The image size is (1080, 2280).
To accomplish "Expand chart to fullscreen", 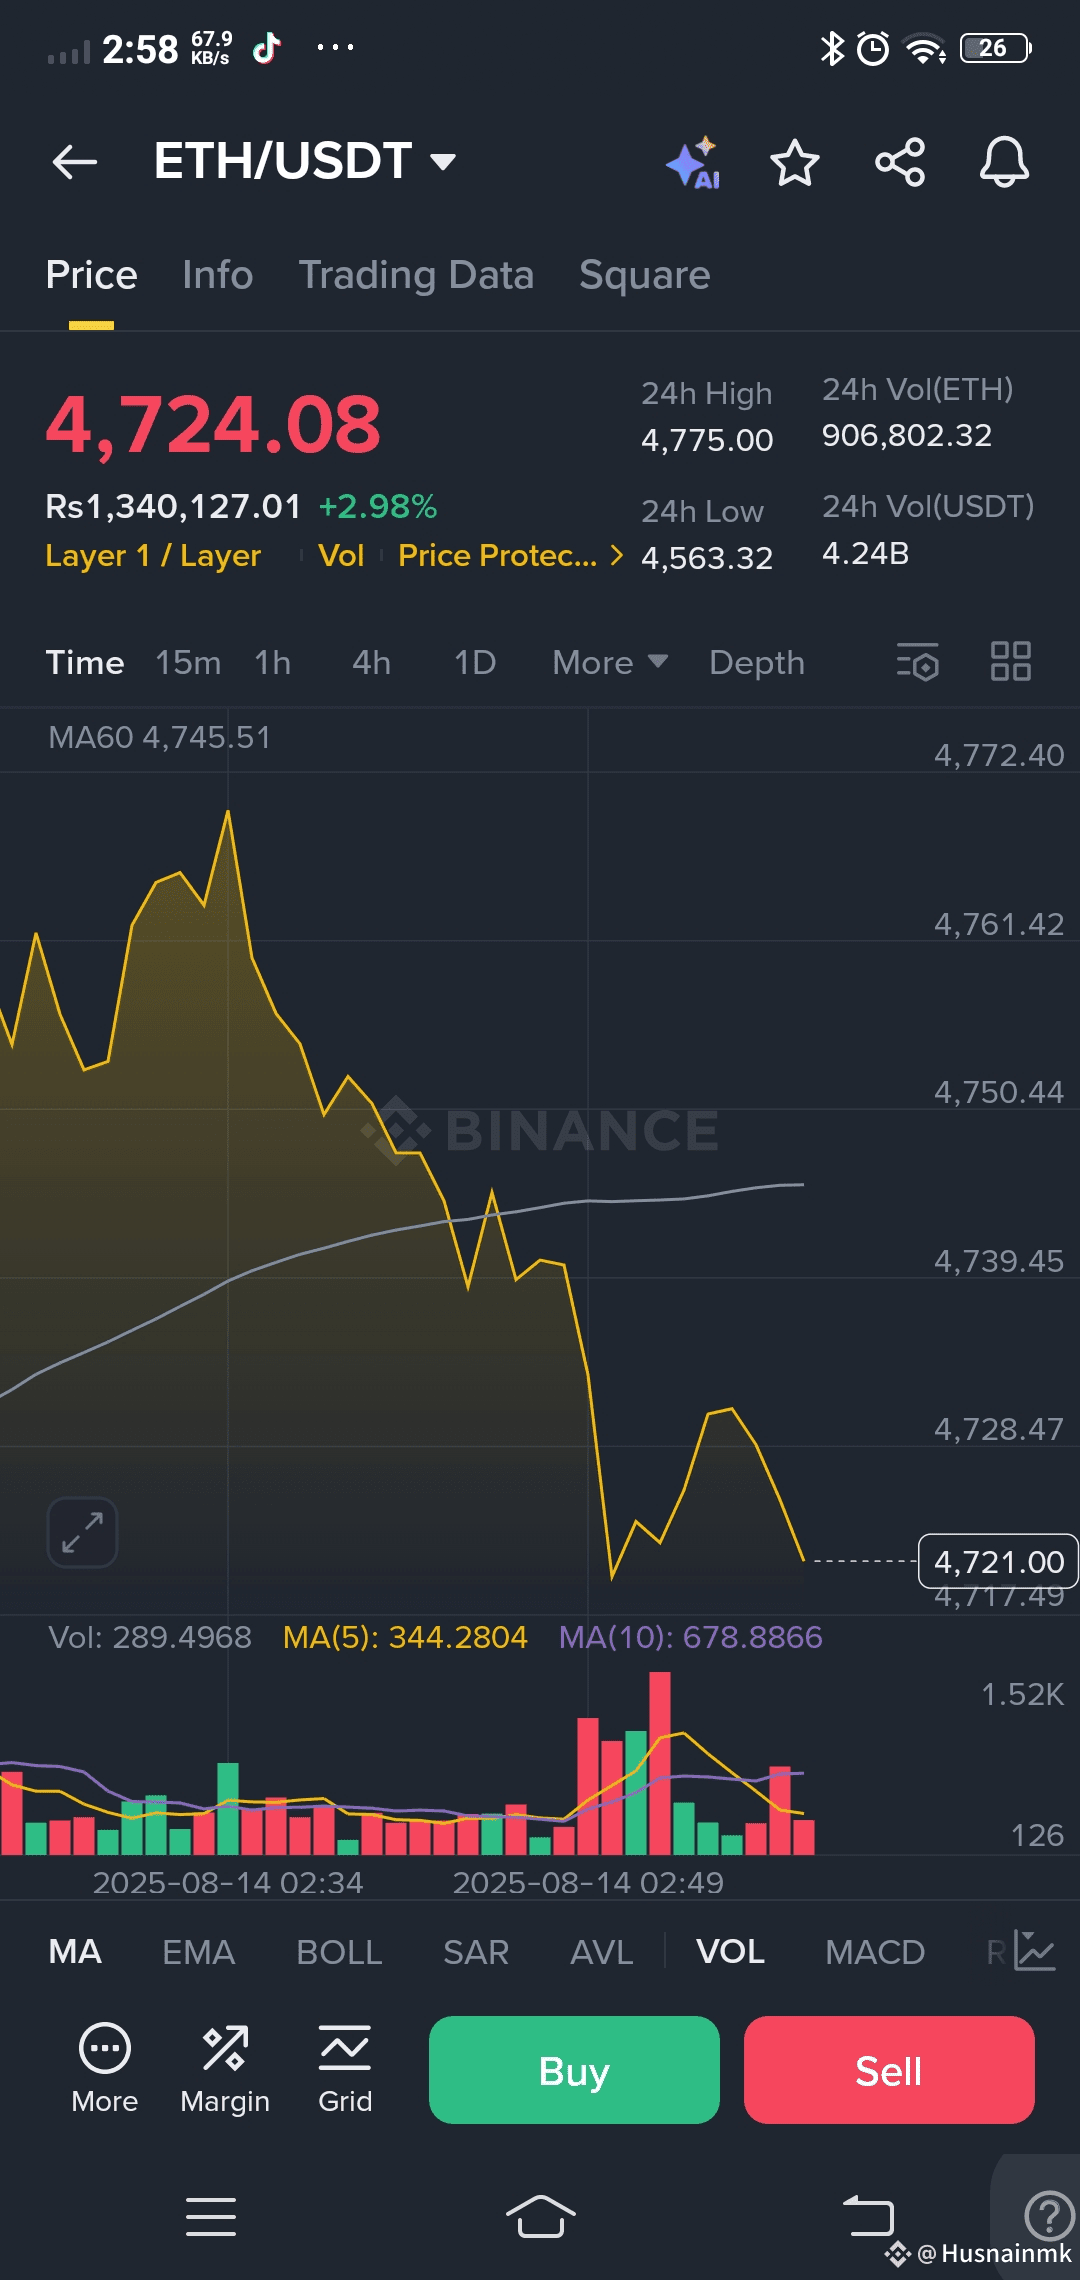I will coord(82,1532).
